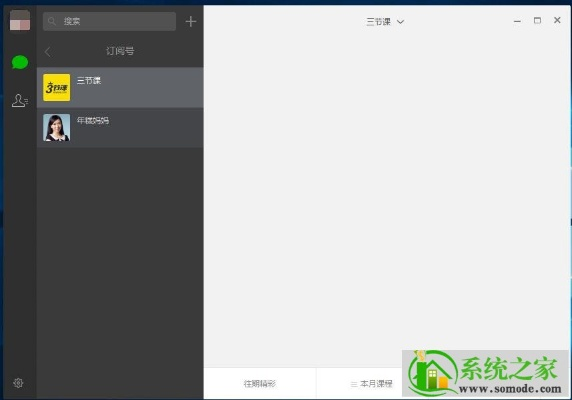Click the yellow 三节课 logo thumbnail

[x=57, y=88]
